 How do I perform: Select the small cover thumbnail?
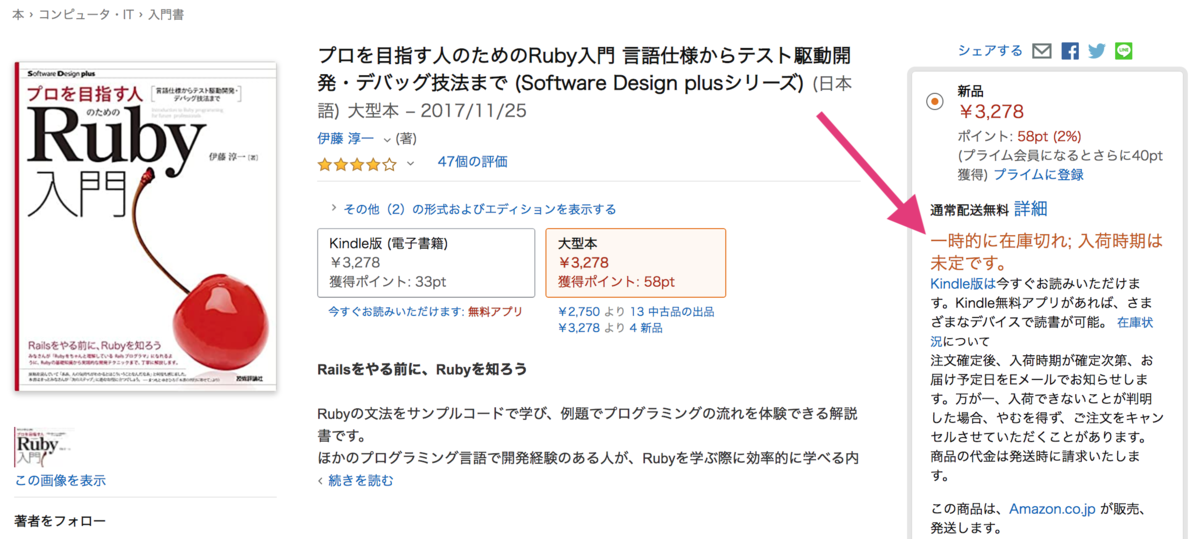(x=44, y=447)
